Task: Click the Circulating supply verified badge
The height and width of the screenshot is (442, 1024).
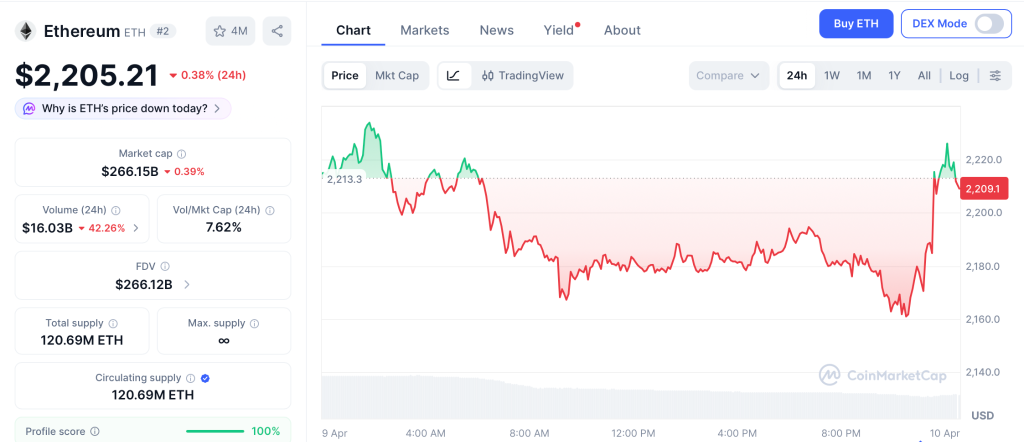Action: click(205, 378)
